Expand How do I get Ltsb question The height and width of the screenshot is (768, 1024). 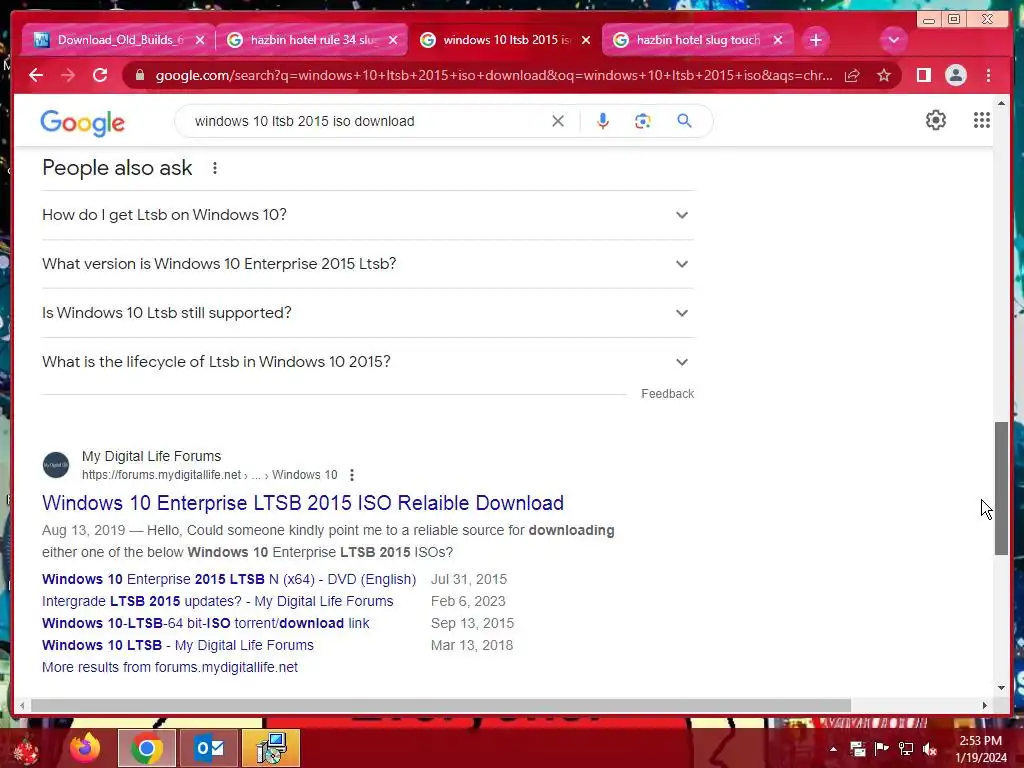click(x=368, y=215)
